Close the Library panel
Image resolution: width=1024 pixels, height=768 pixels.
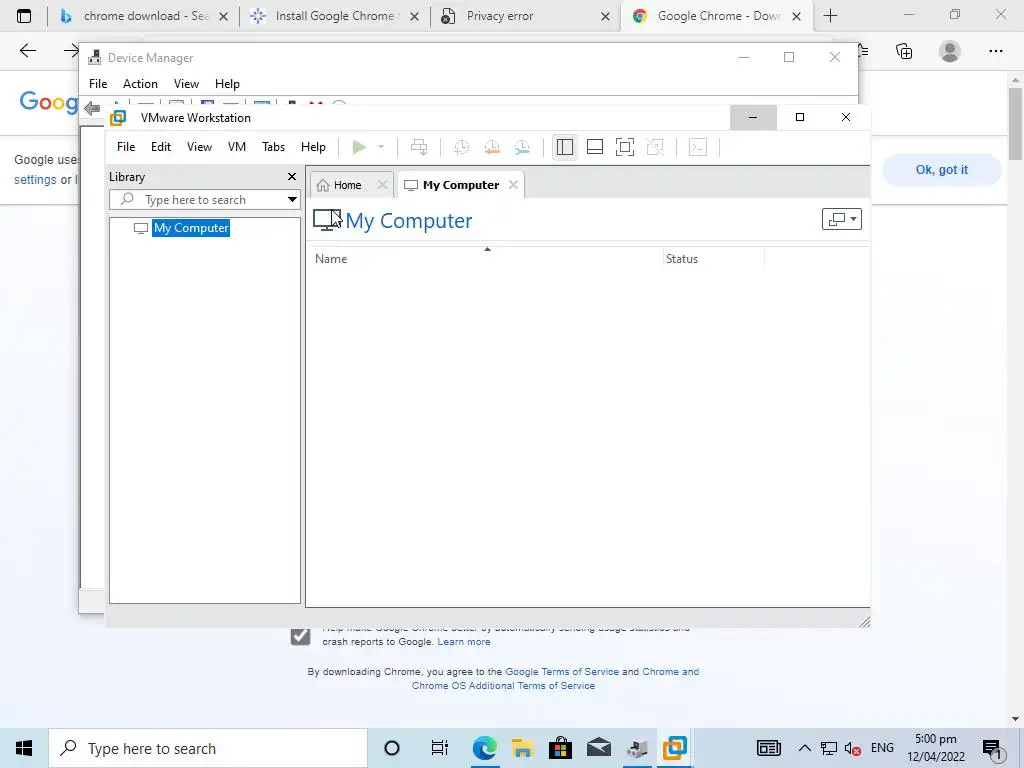[292, 176]
